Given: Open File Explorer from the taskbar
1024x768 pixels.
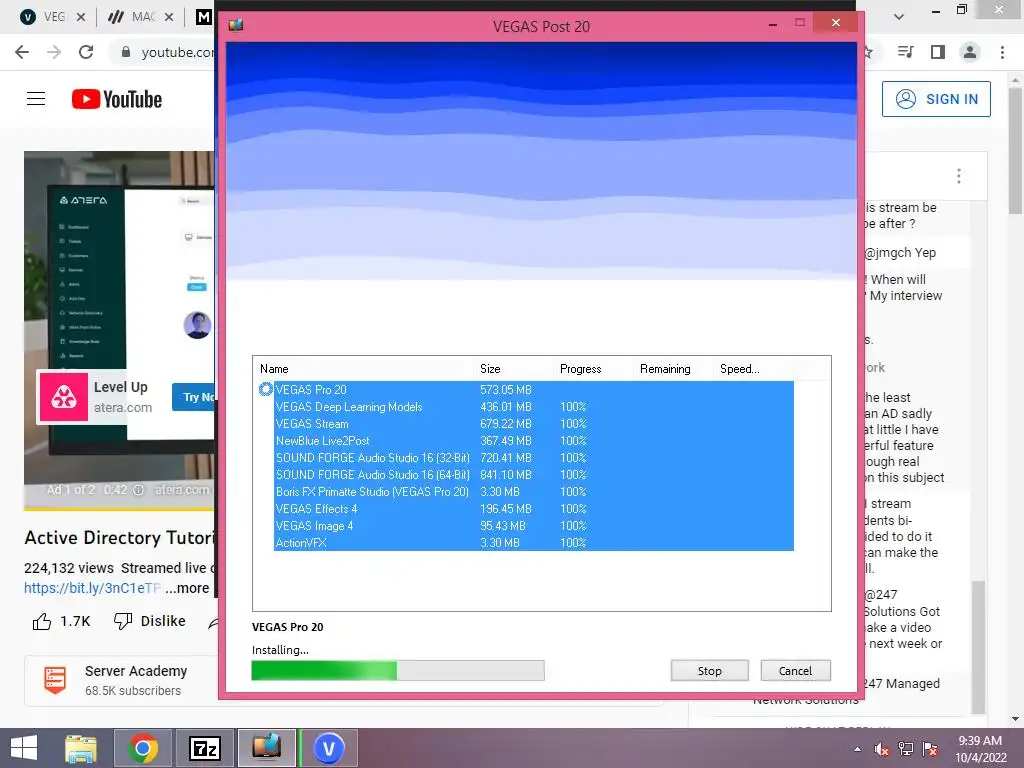Looking at the screenshot, I should (x=80, y=748).
